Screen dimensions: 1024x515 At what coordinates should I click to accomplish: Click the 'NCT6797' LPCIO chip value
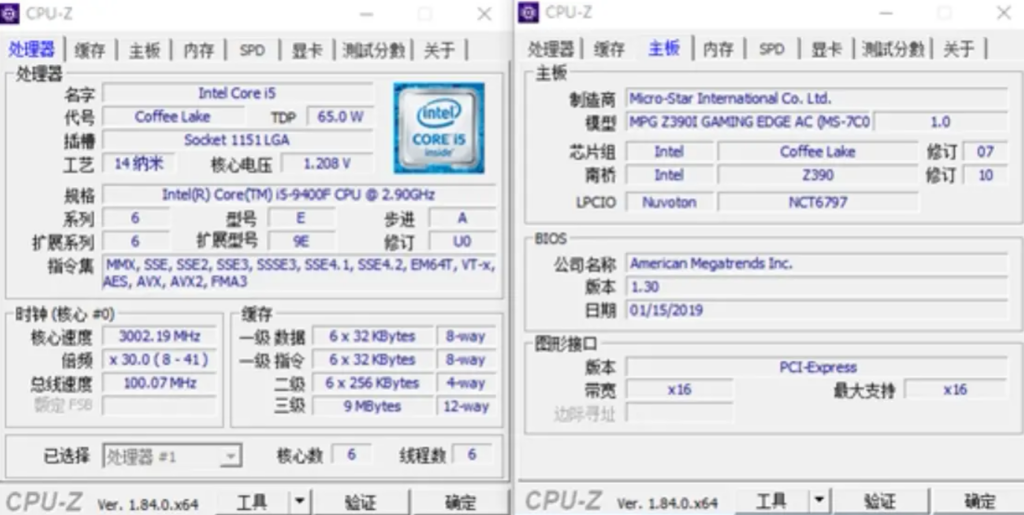point(818,202)
